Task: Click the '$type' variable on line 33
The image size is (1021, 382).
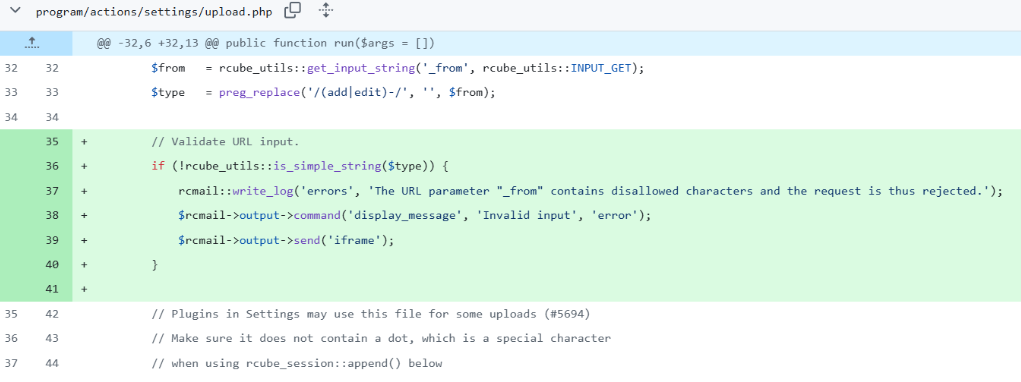Action: click(x=168, y=93)
